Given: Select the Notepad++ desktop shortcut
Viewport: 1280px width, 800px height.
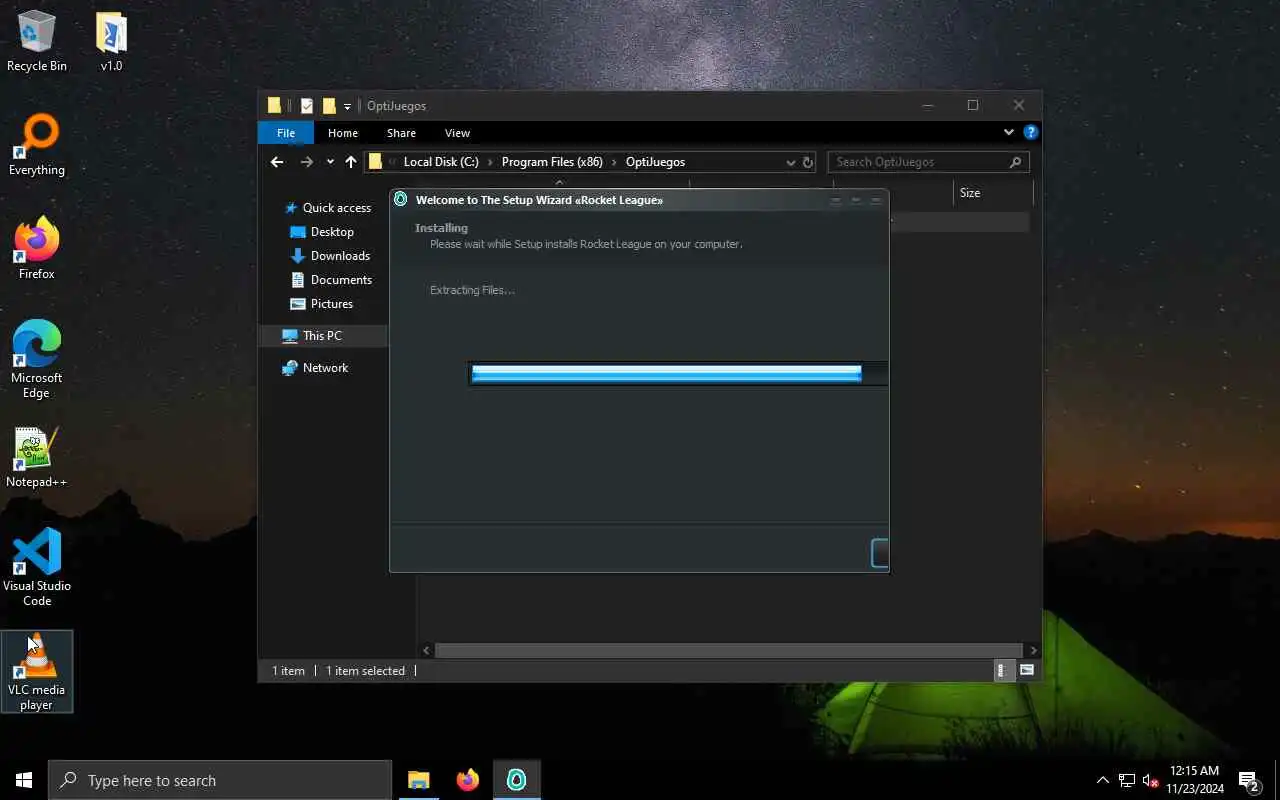Looking at the screenshot, I should coord(37,458).
